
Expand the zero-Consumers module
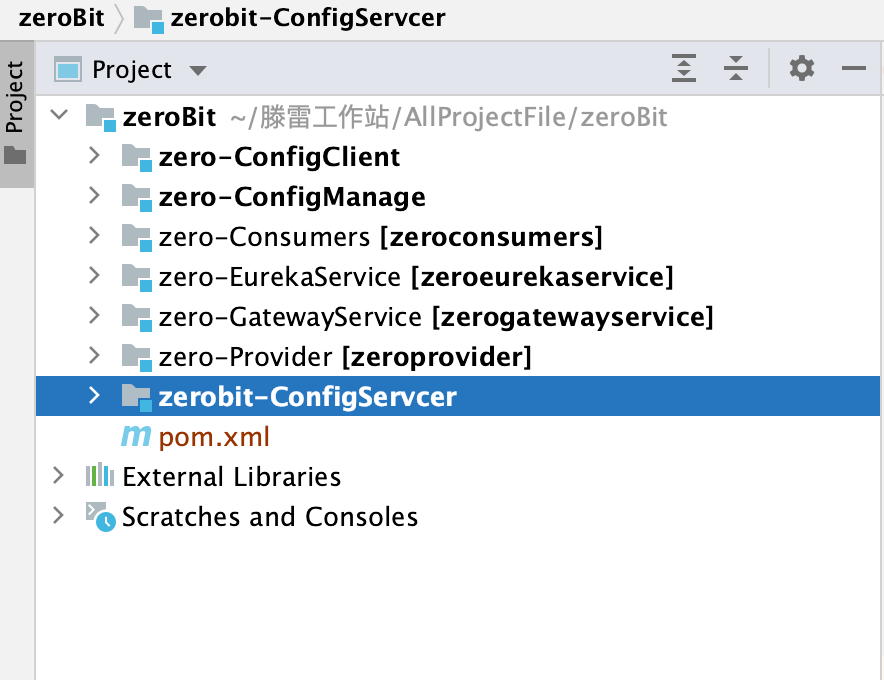pyautogui.click(x=94, y=235)
